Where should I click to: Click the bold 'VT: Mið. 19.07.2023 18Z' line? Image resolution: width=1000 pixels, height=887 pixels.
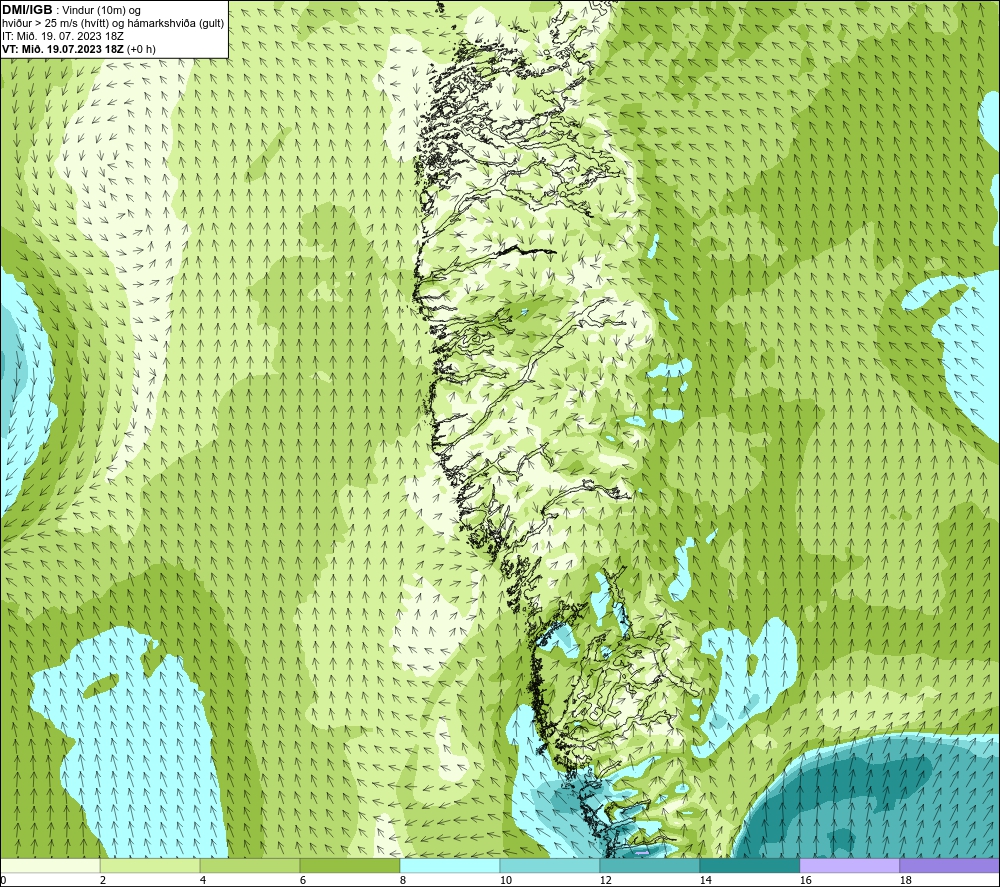(x=63, y=49)
